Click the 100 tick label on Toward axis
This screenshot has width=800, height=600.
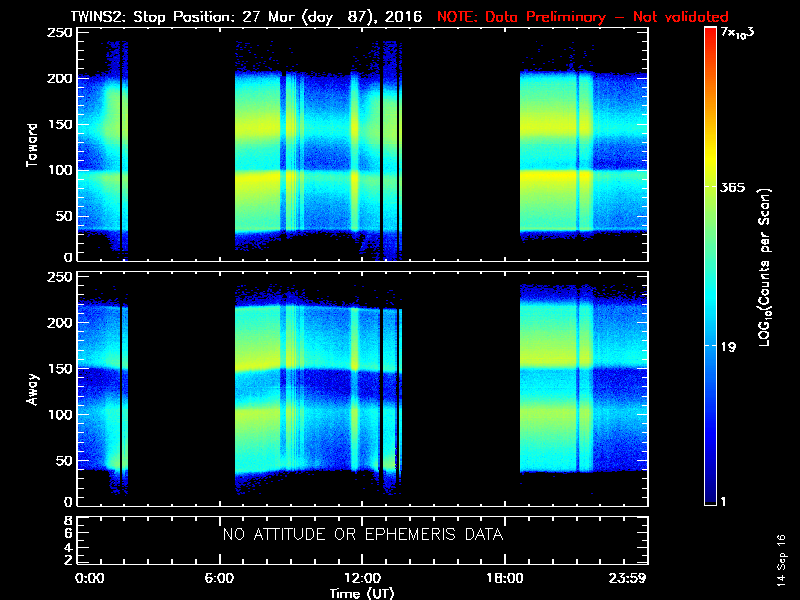click(x=60, y=170)
